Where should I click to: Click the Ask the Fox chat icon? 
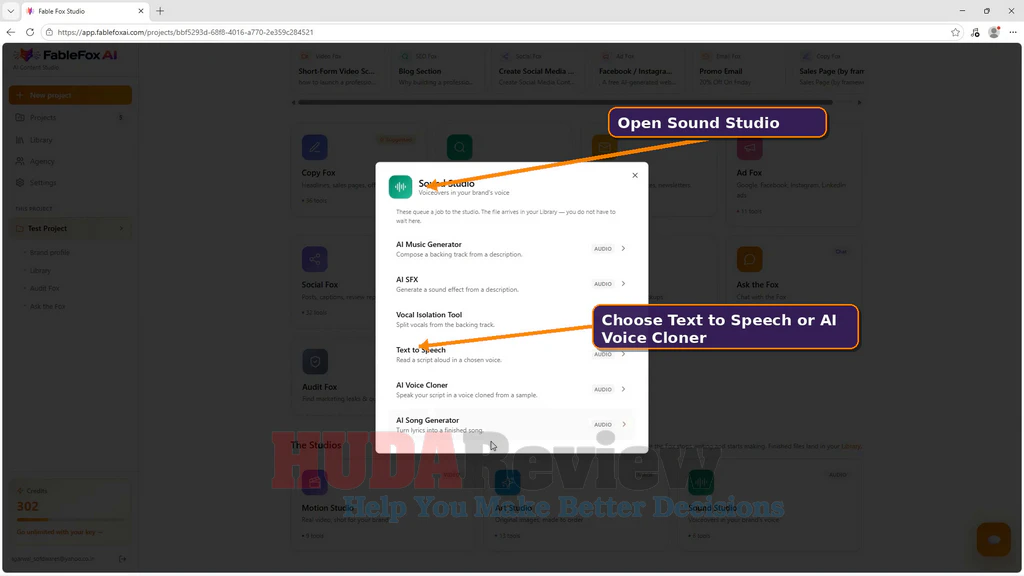[749, 259]
